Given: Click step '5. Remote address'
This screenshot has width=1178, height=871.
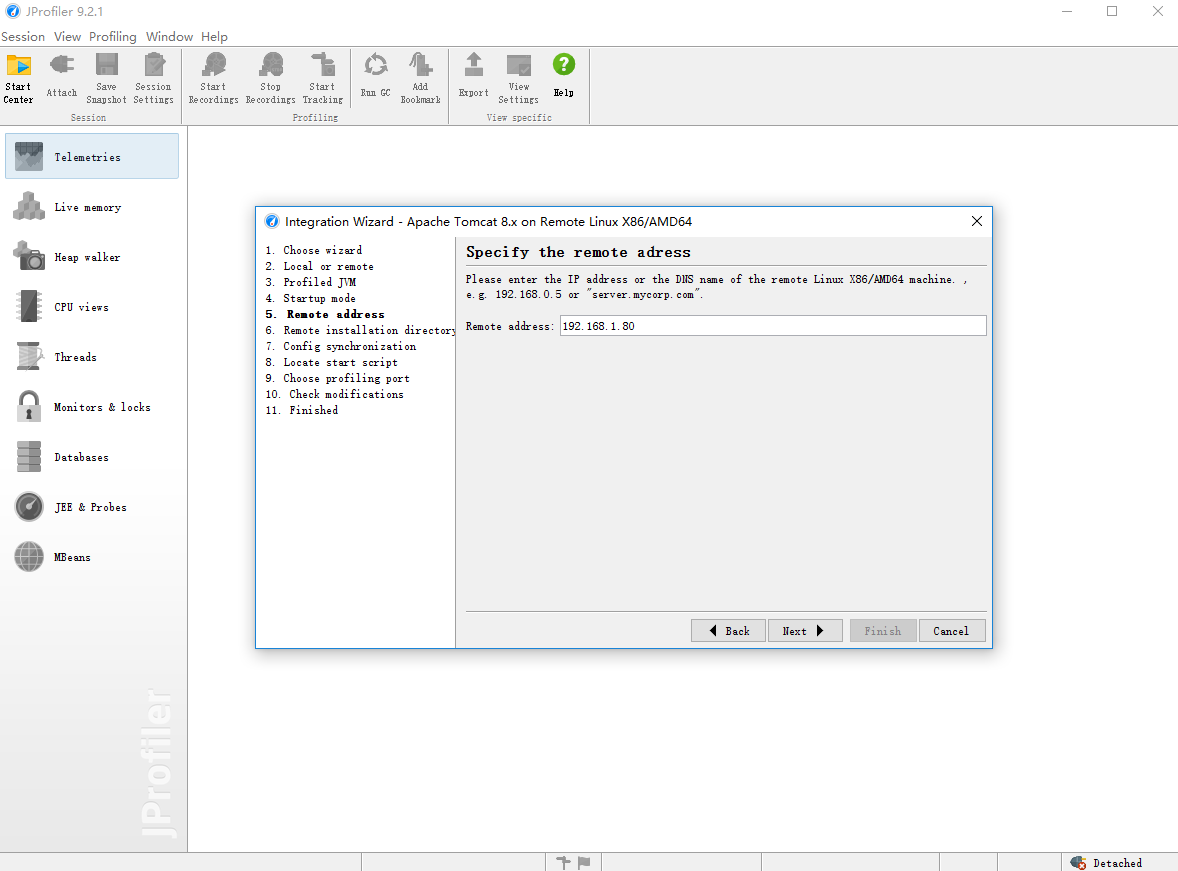Looking at the screenshot, I should (325, 314).
